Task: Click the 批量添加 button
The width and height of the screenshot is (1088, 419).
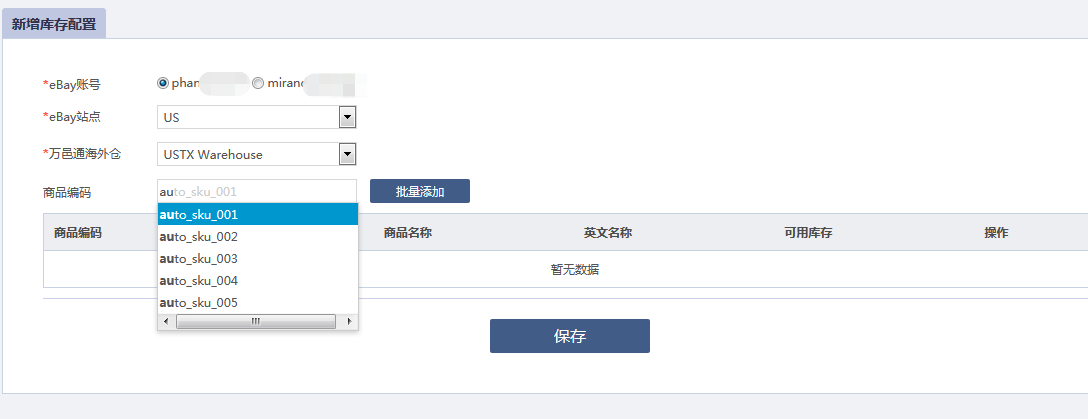Action: pyautogui.click(x=420, y=191)
